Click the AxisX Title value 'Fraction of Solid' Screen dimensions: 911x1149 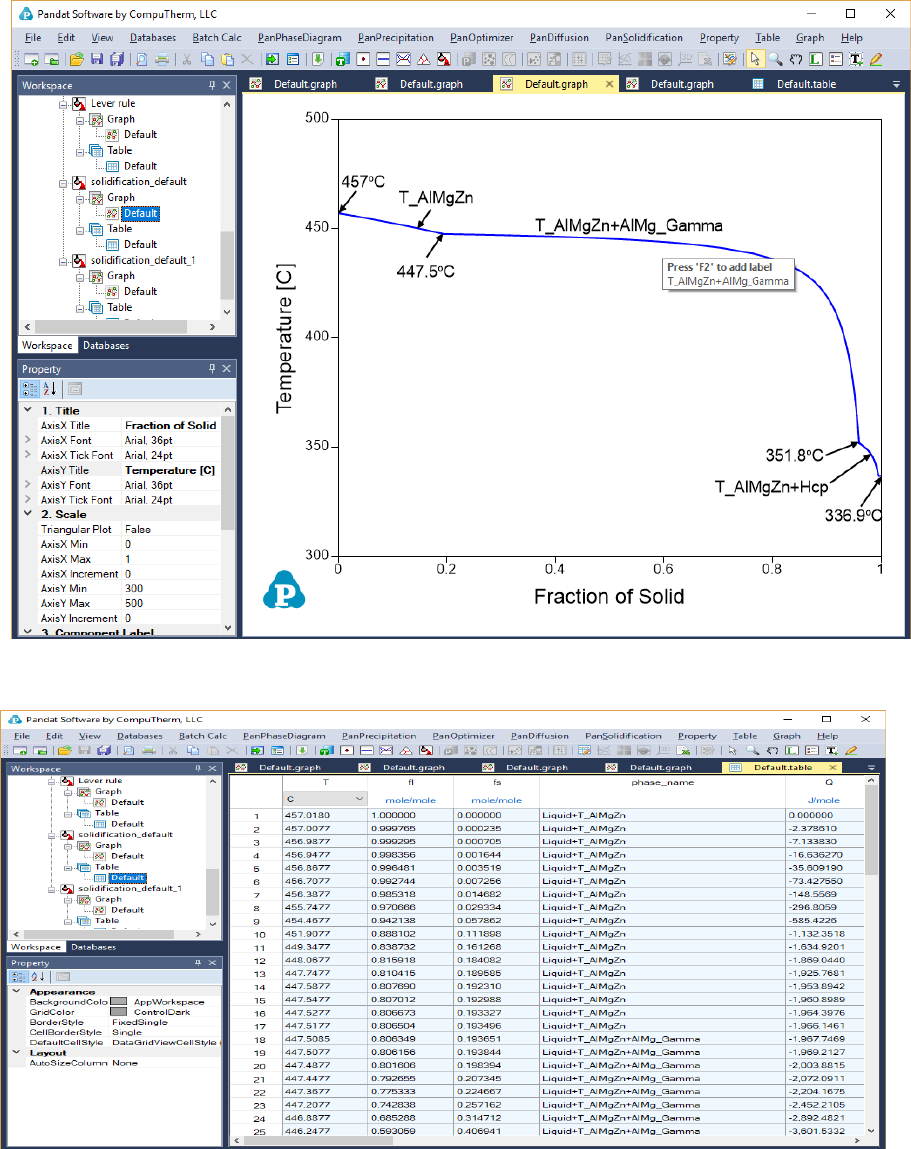[171, 425]
